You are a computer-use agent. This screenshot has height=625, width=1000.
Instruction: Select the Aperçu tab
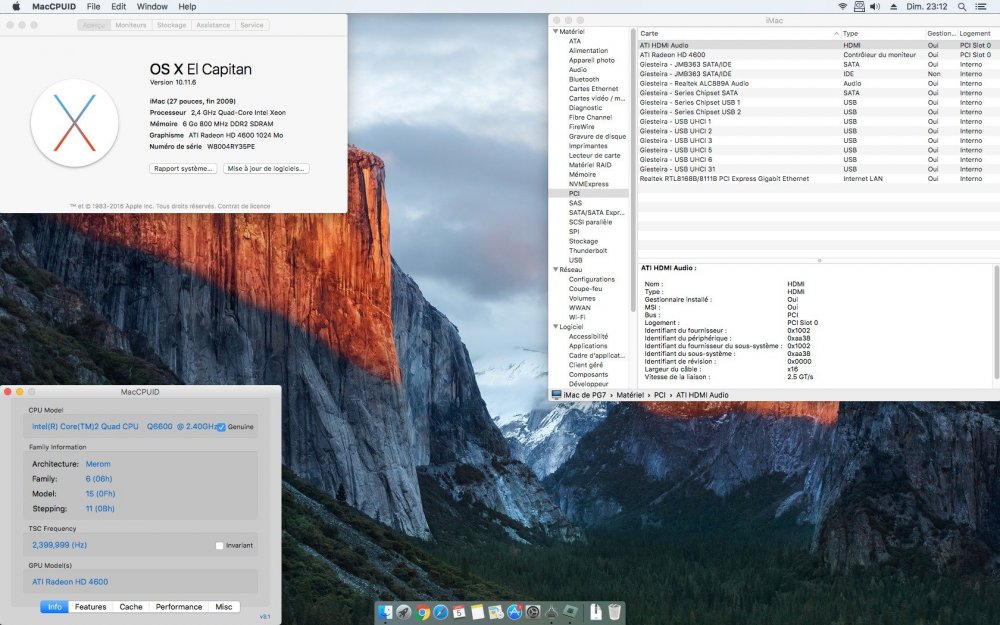94,25
